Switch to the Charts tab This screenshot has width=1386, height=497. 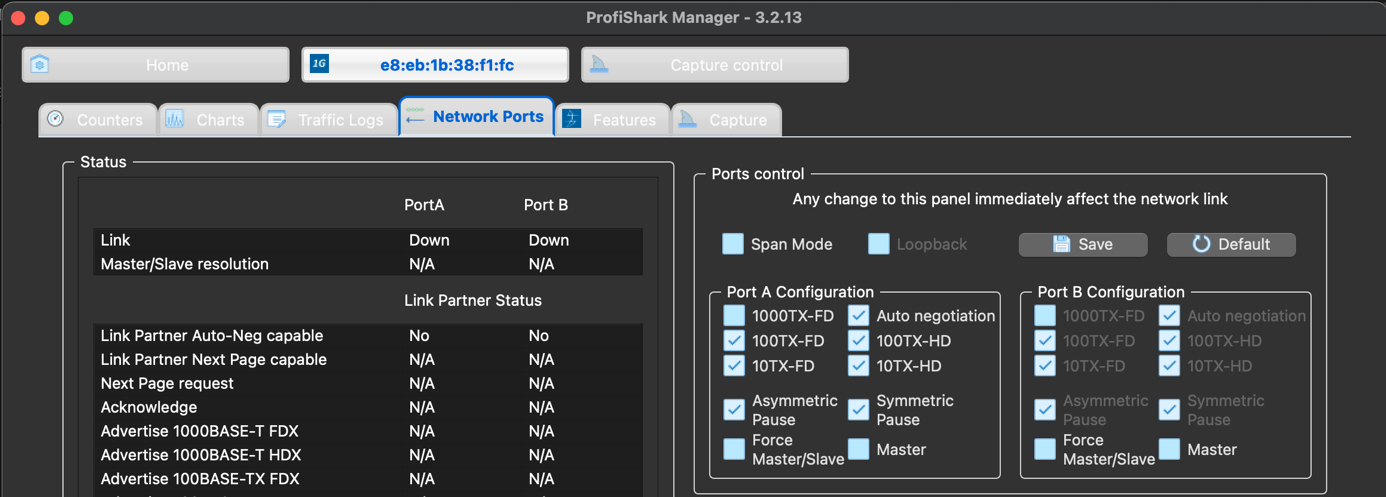click(208, 119)
